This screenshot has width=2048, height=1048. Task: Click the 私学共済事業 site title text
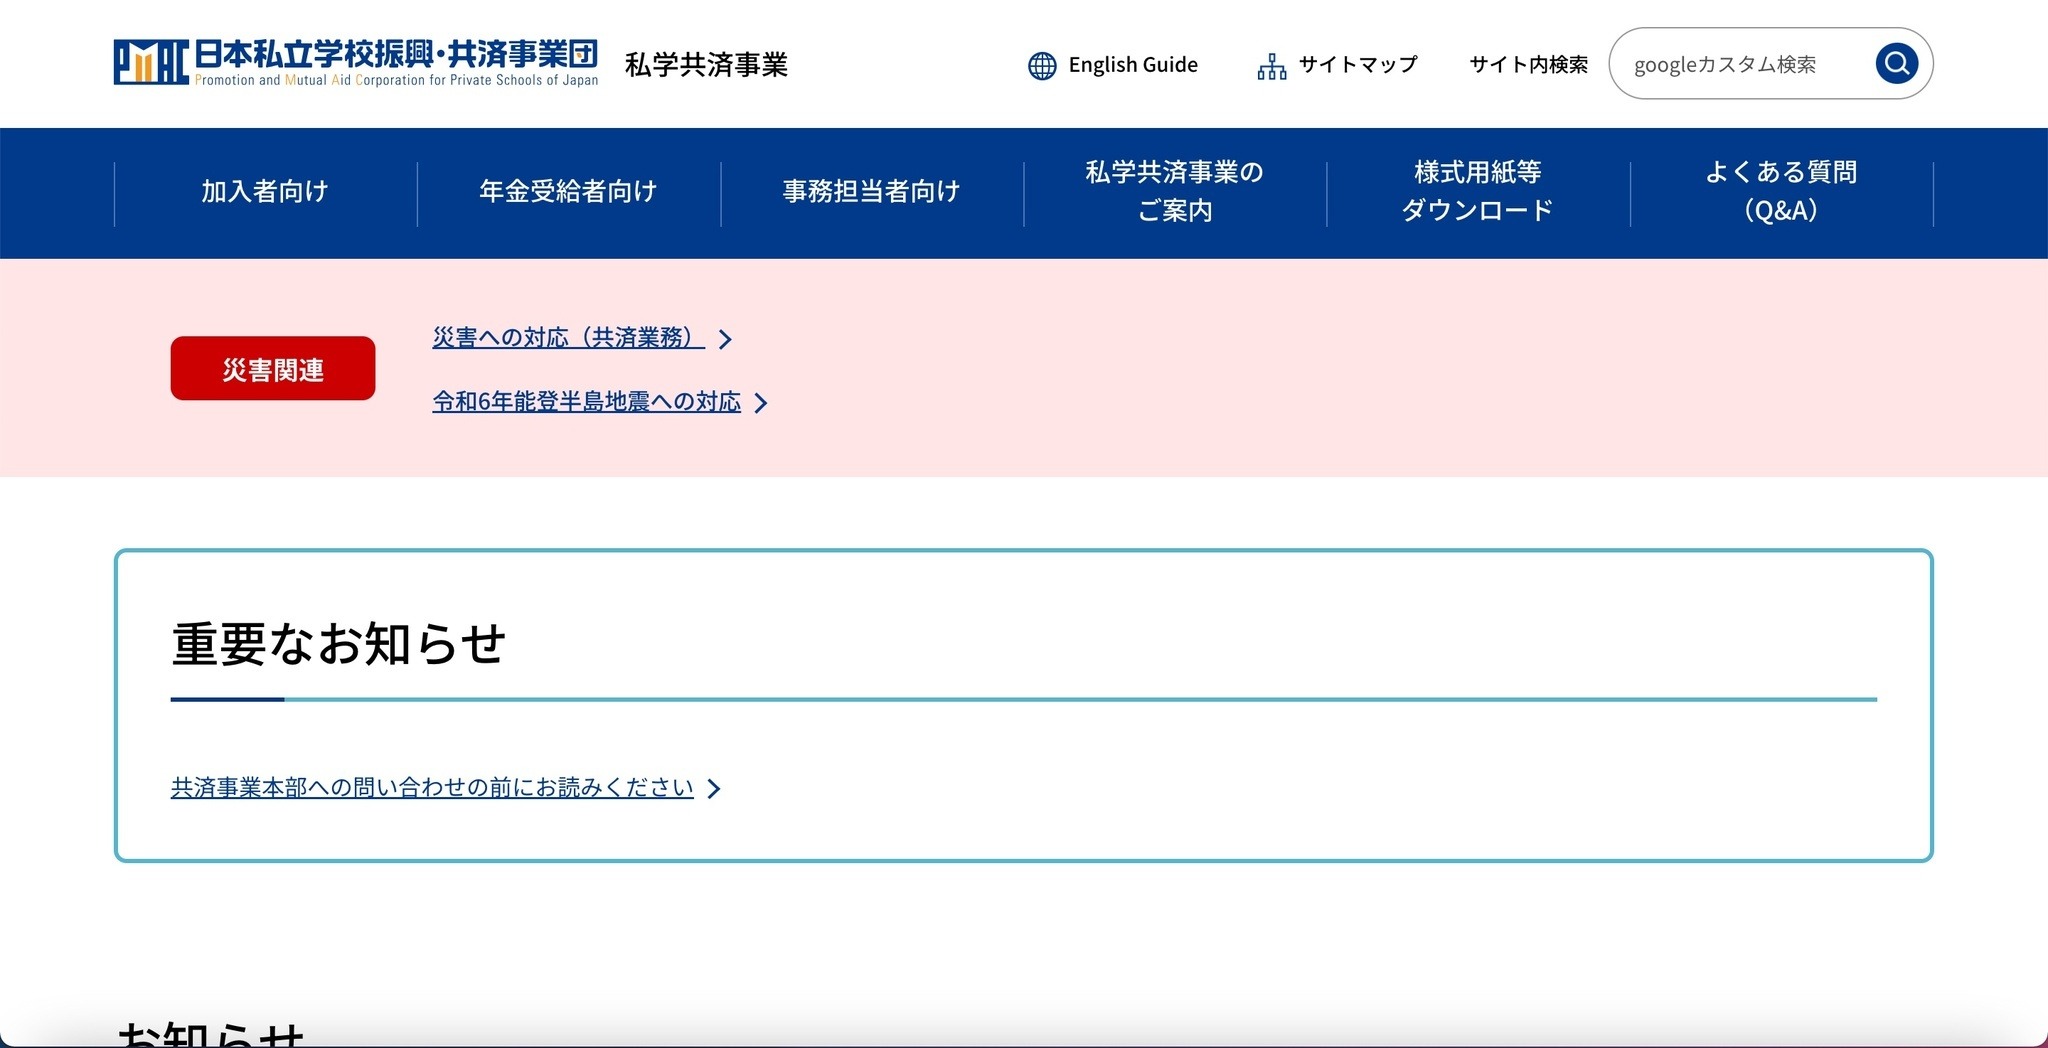706,65
